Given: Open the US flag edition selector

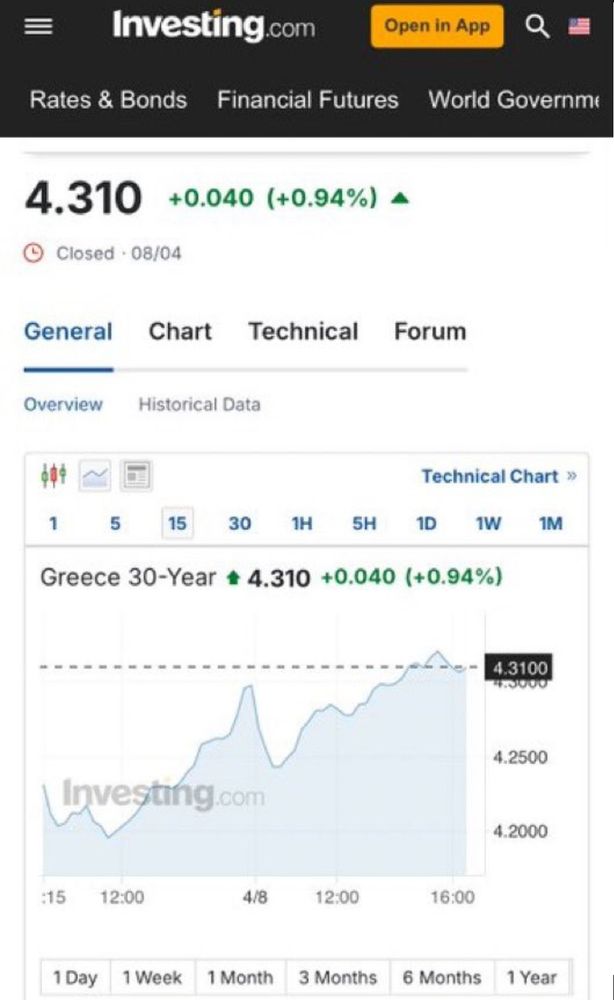Looking at the screenshot, I should tap(579, 26).
